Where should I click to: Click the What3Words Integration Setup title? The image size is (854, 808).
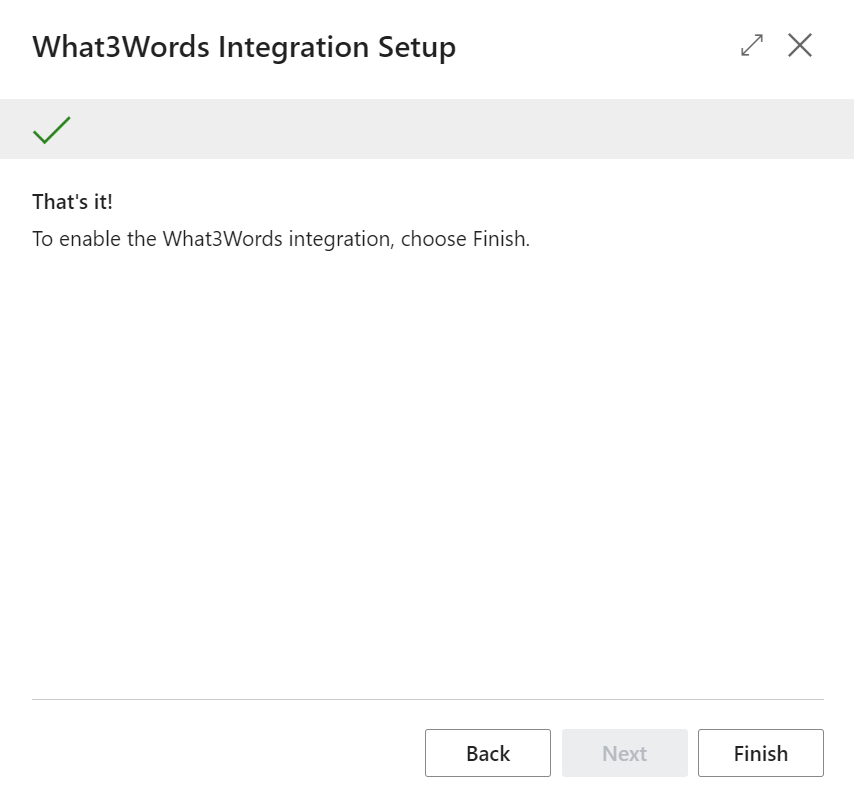click(244, 47)
